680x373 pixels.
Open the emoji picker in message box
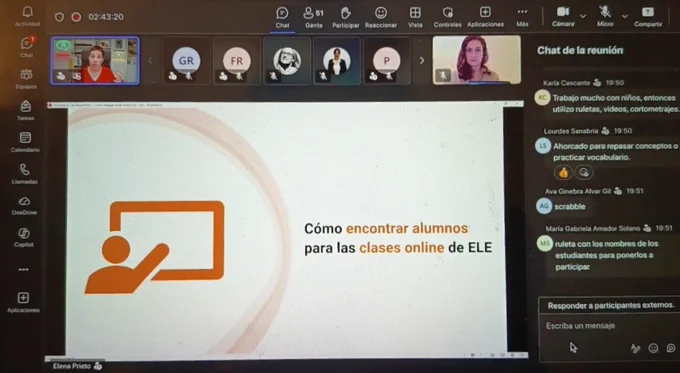coord(653,348)
